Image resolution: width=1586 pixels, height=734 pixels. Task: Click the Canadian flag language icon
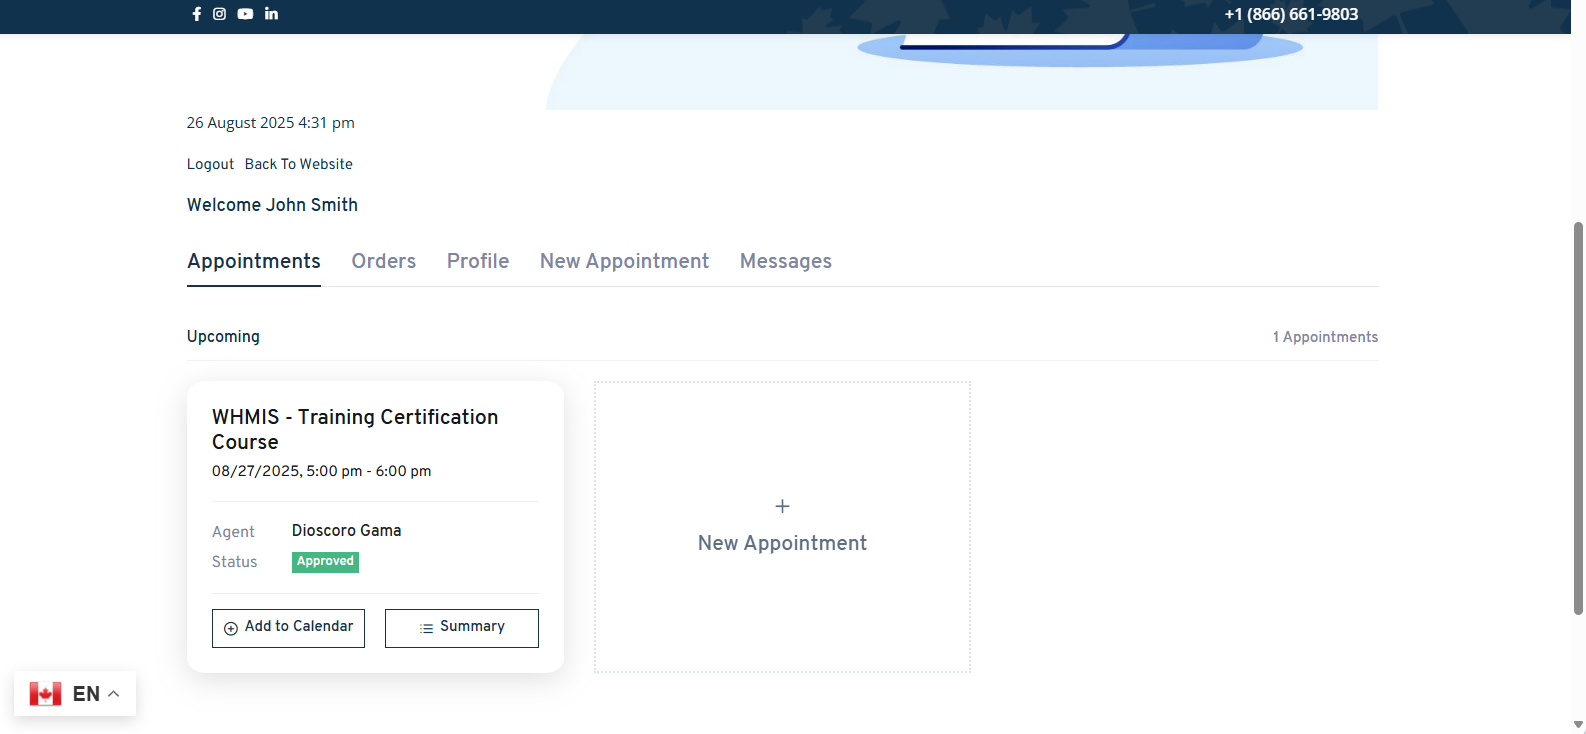coord(45,694)
